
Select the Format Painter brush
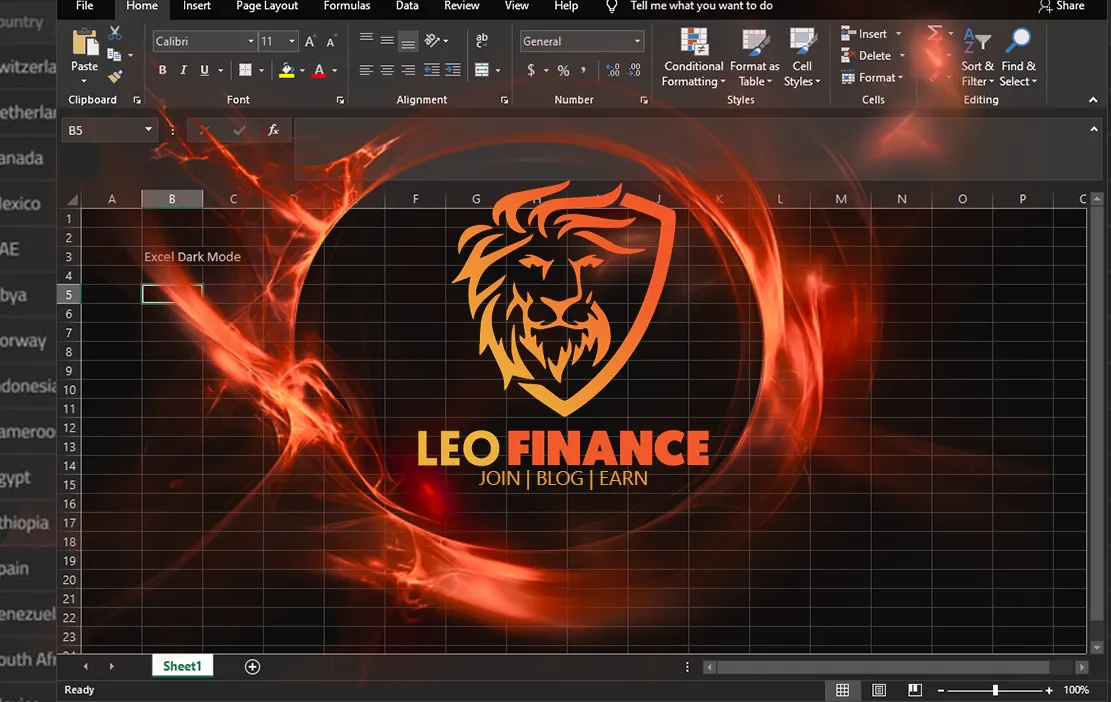click(115, 76)
